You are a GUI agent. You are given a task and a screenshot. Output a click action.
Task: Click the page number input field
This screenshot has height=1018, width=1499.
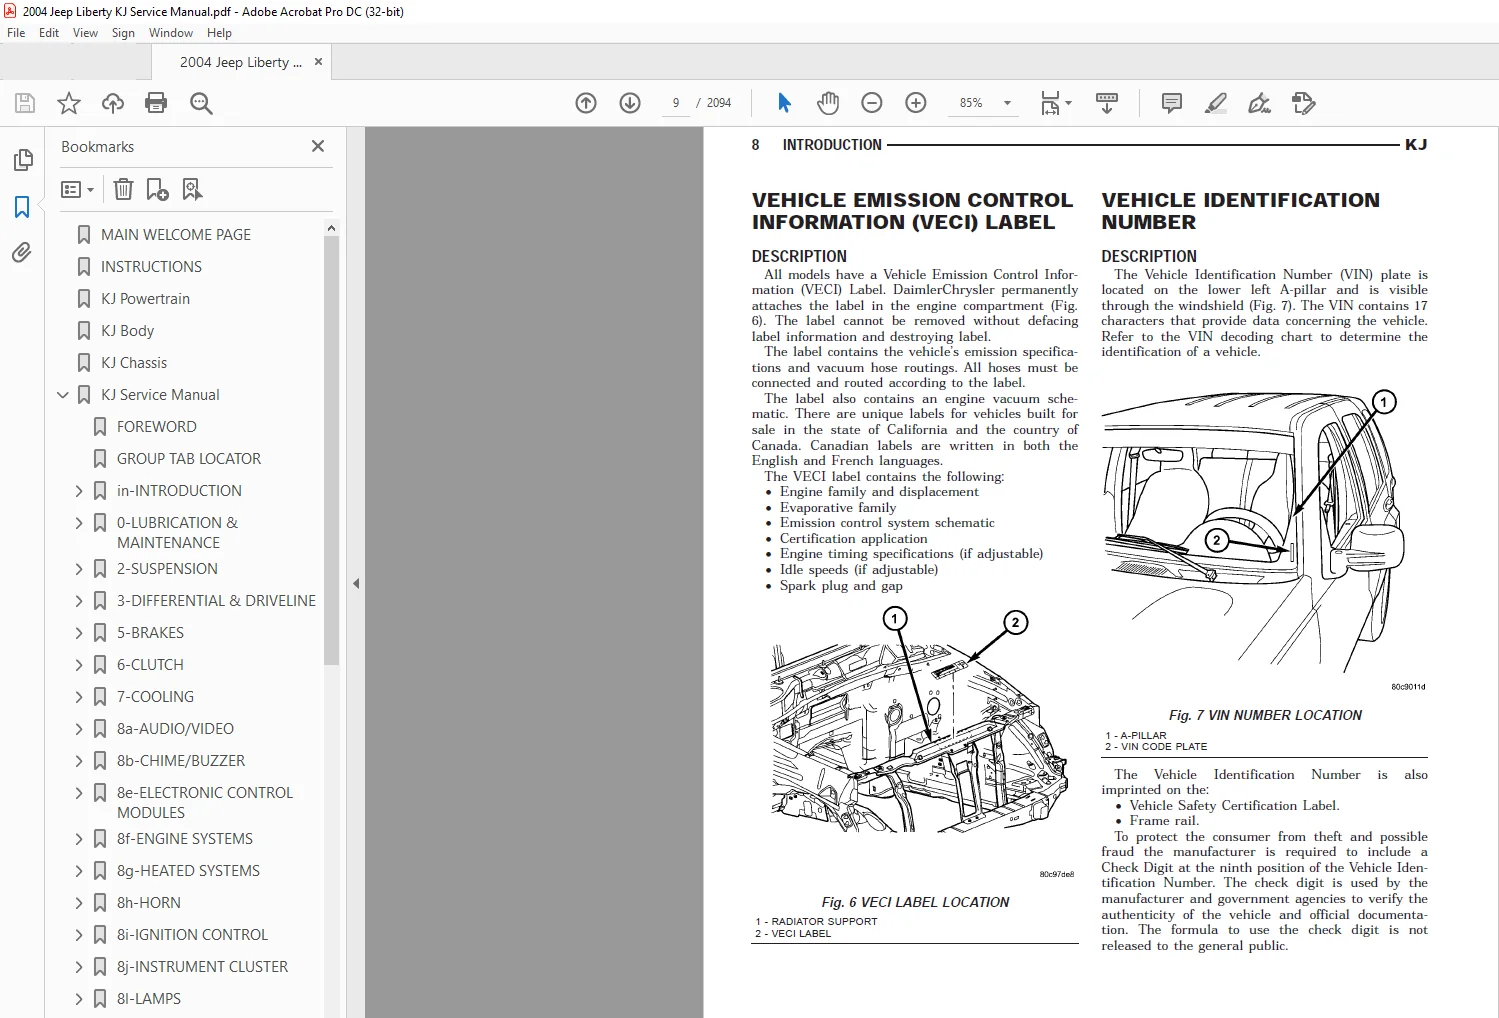[676, 103]
